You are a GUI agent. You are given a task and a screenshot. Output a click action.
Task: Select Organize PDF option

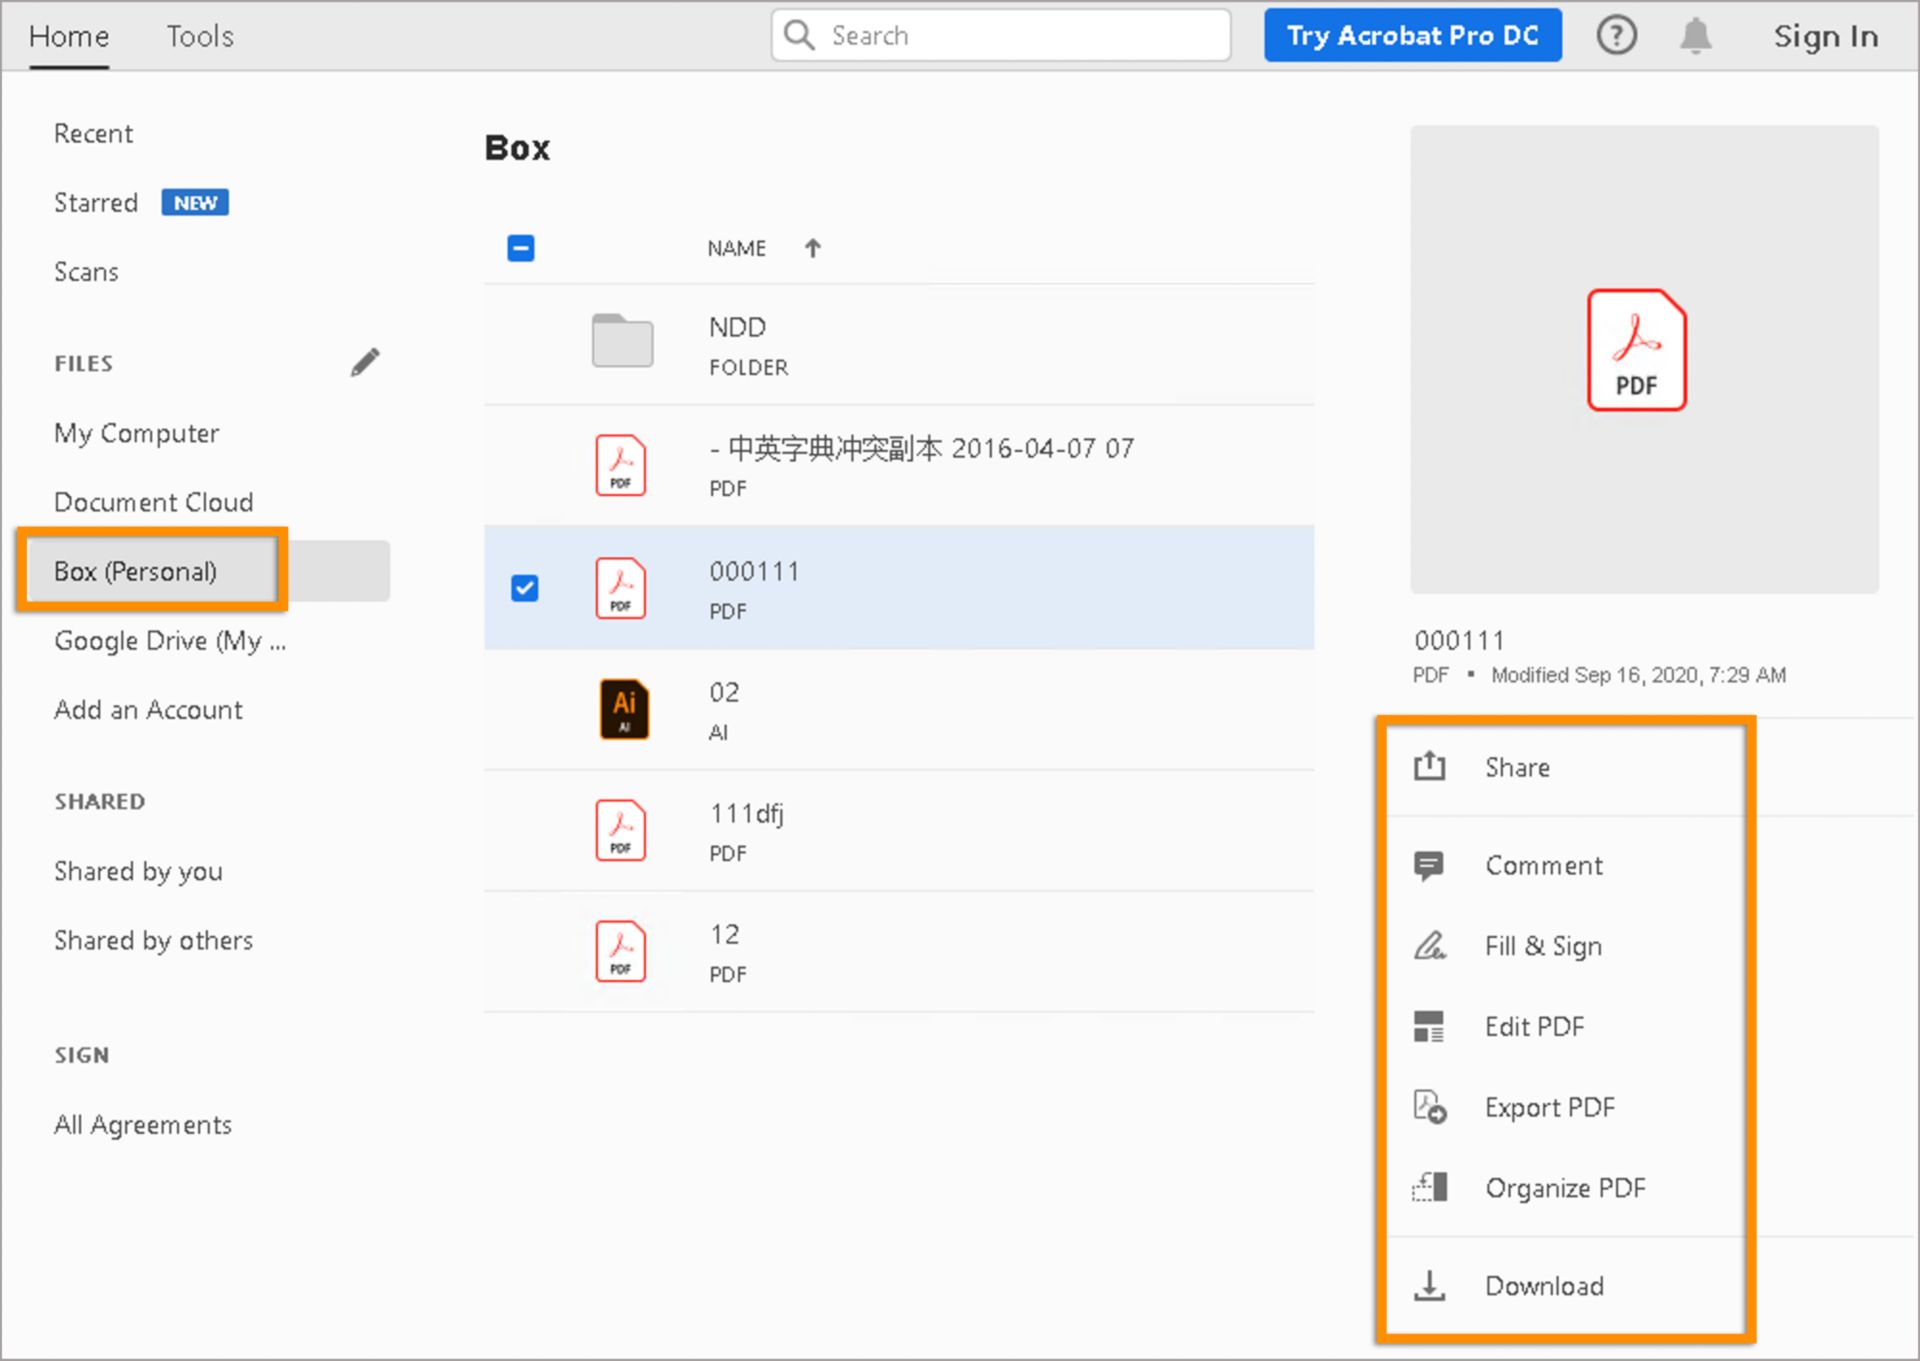point(1565,1188)
